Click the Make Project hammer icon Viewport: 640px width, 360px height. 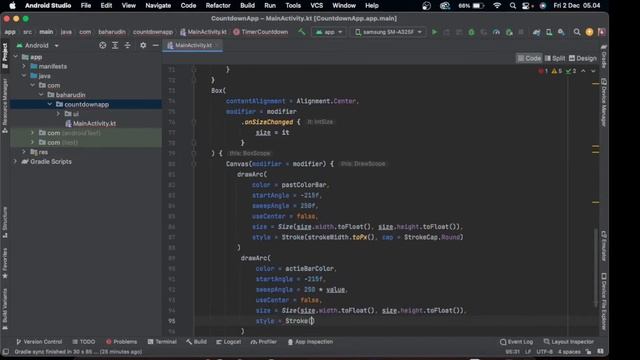click(302, 32)
